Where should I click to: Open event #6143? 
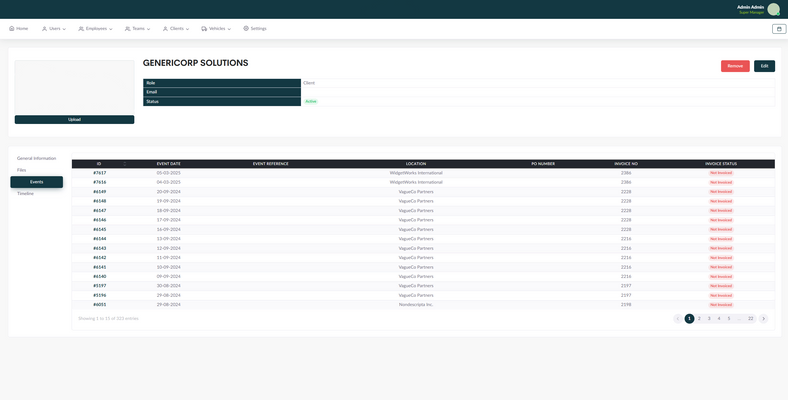pyautogui.click(x=100, y=248)
